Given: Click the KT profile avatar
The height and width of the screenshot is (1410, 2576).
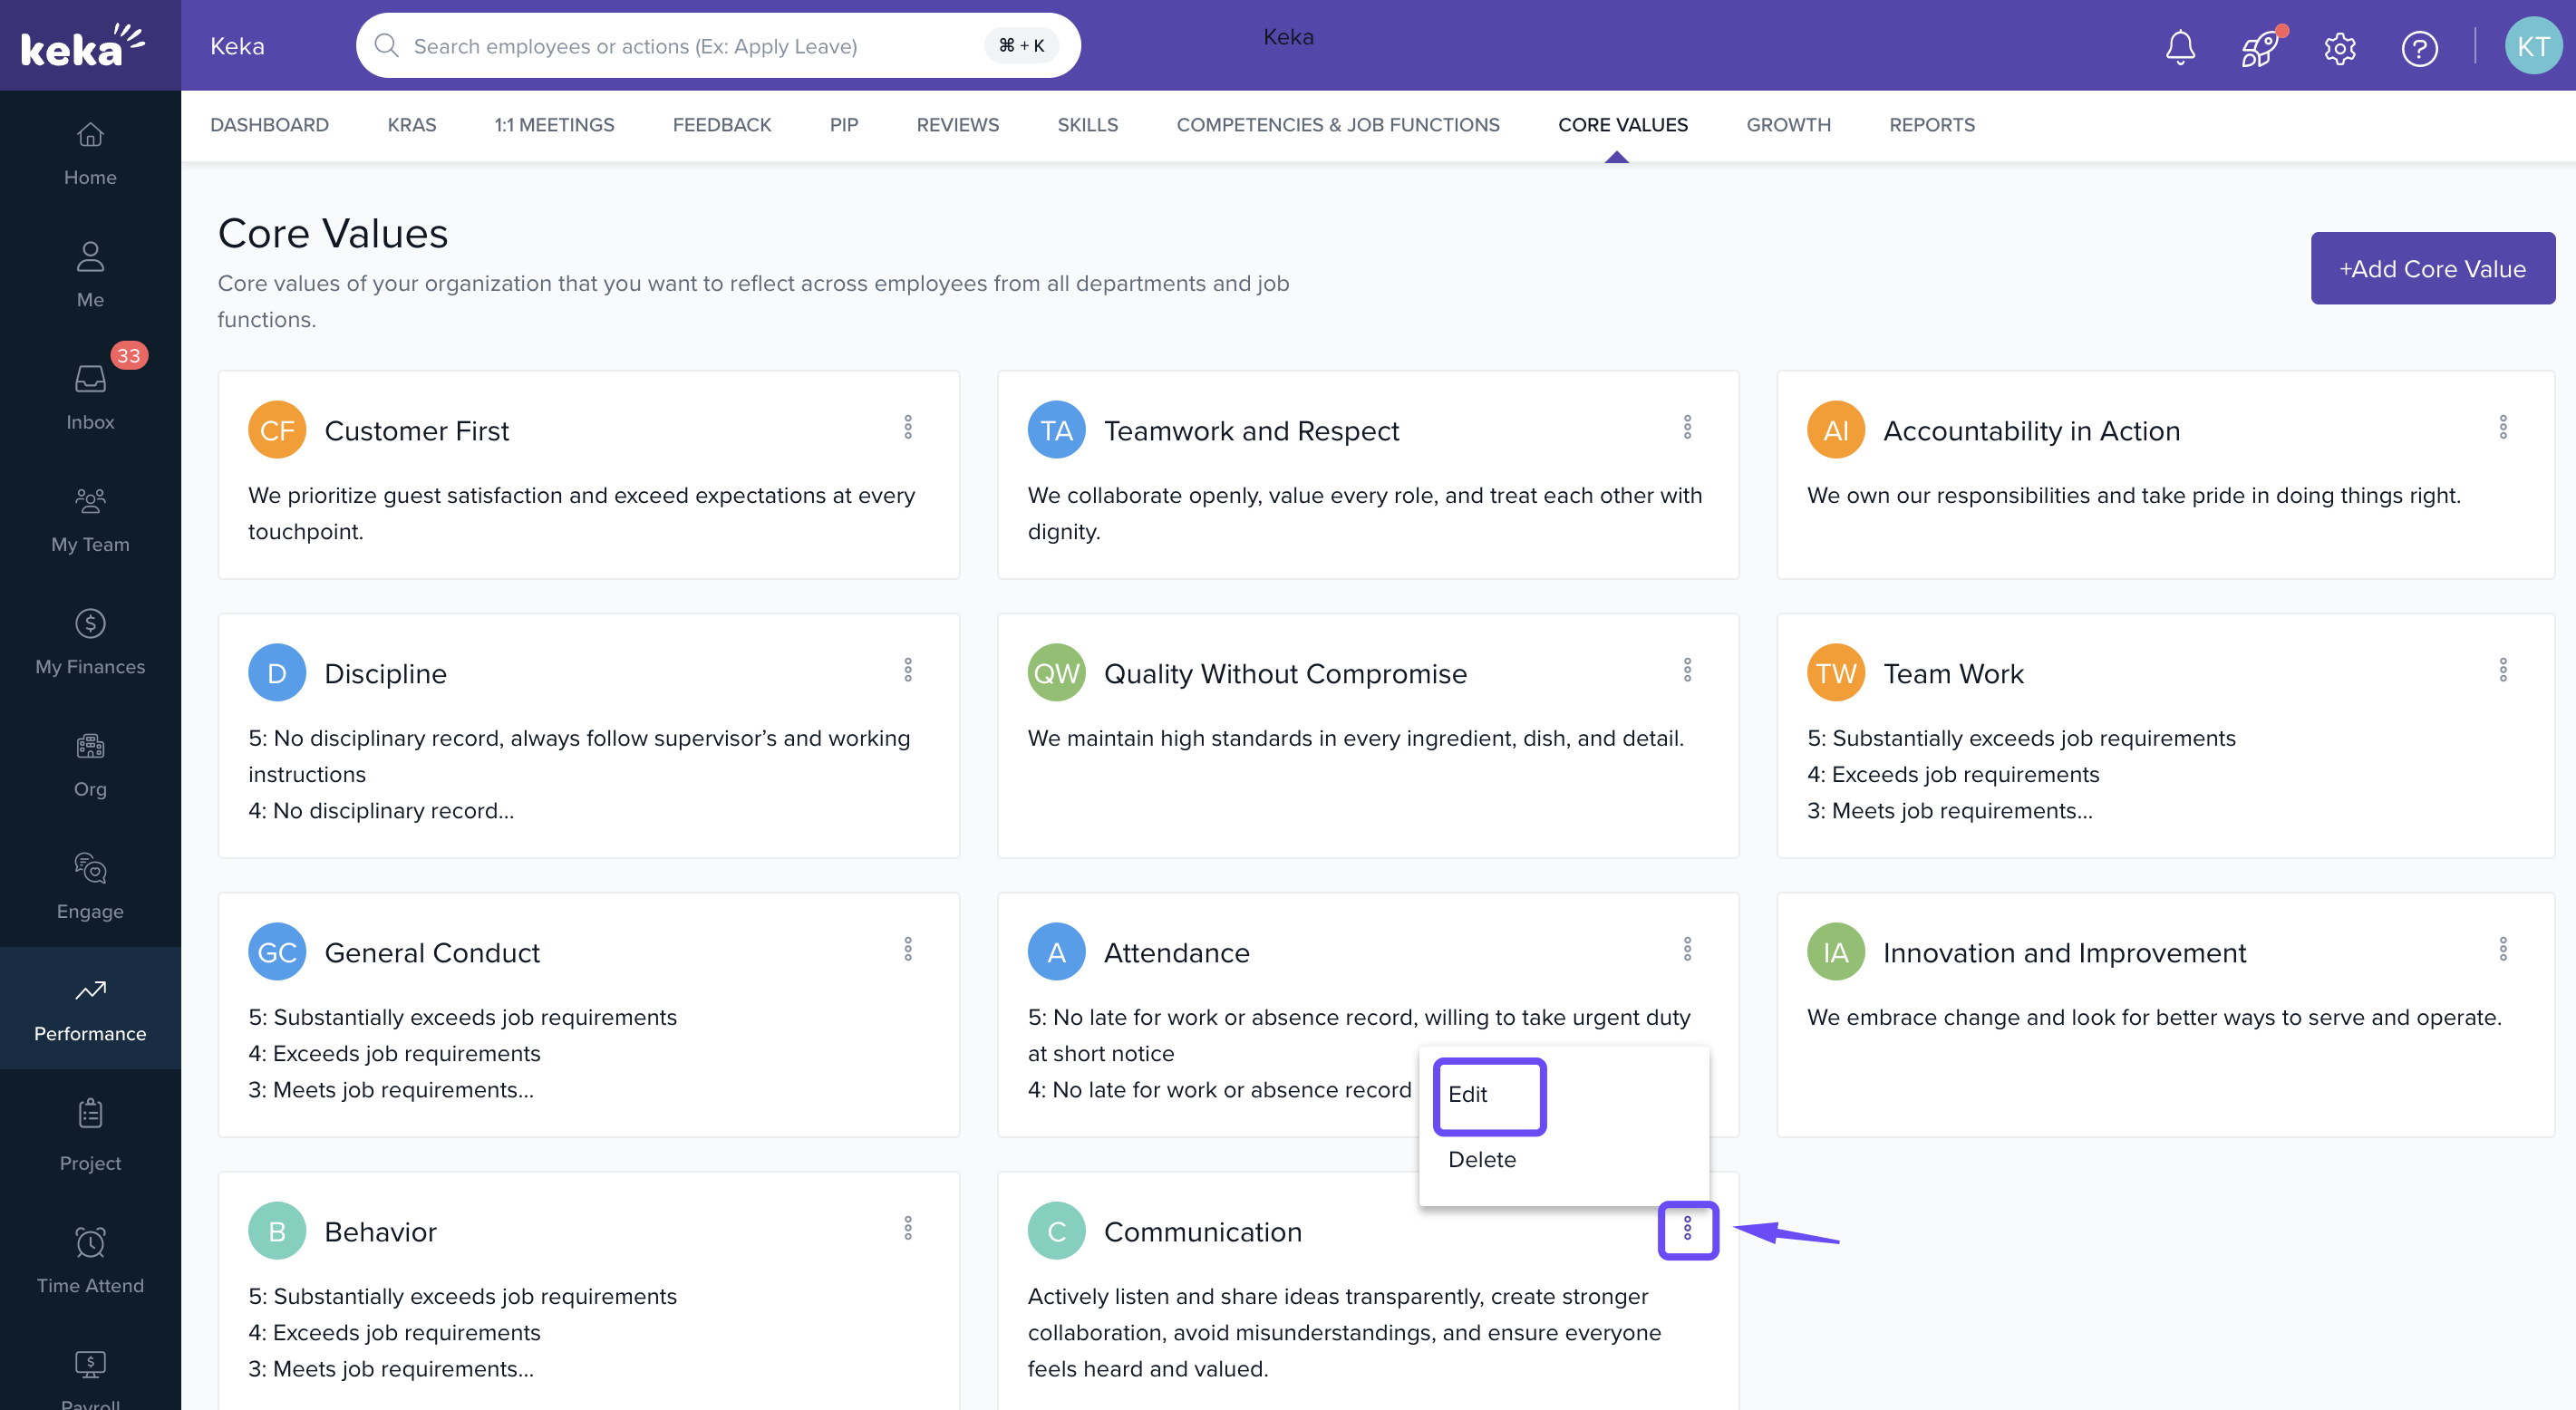Looking at the screenshot, I should (x=2532, y=47).
